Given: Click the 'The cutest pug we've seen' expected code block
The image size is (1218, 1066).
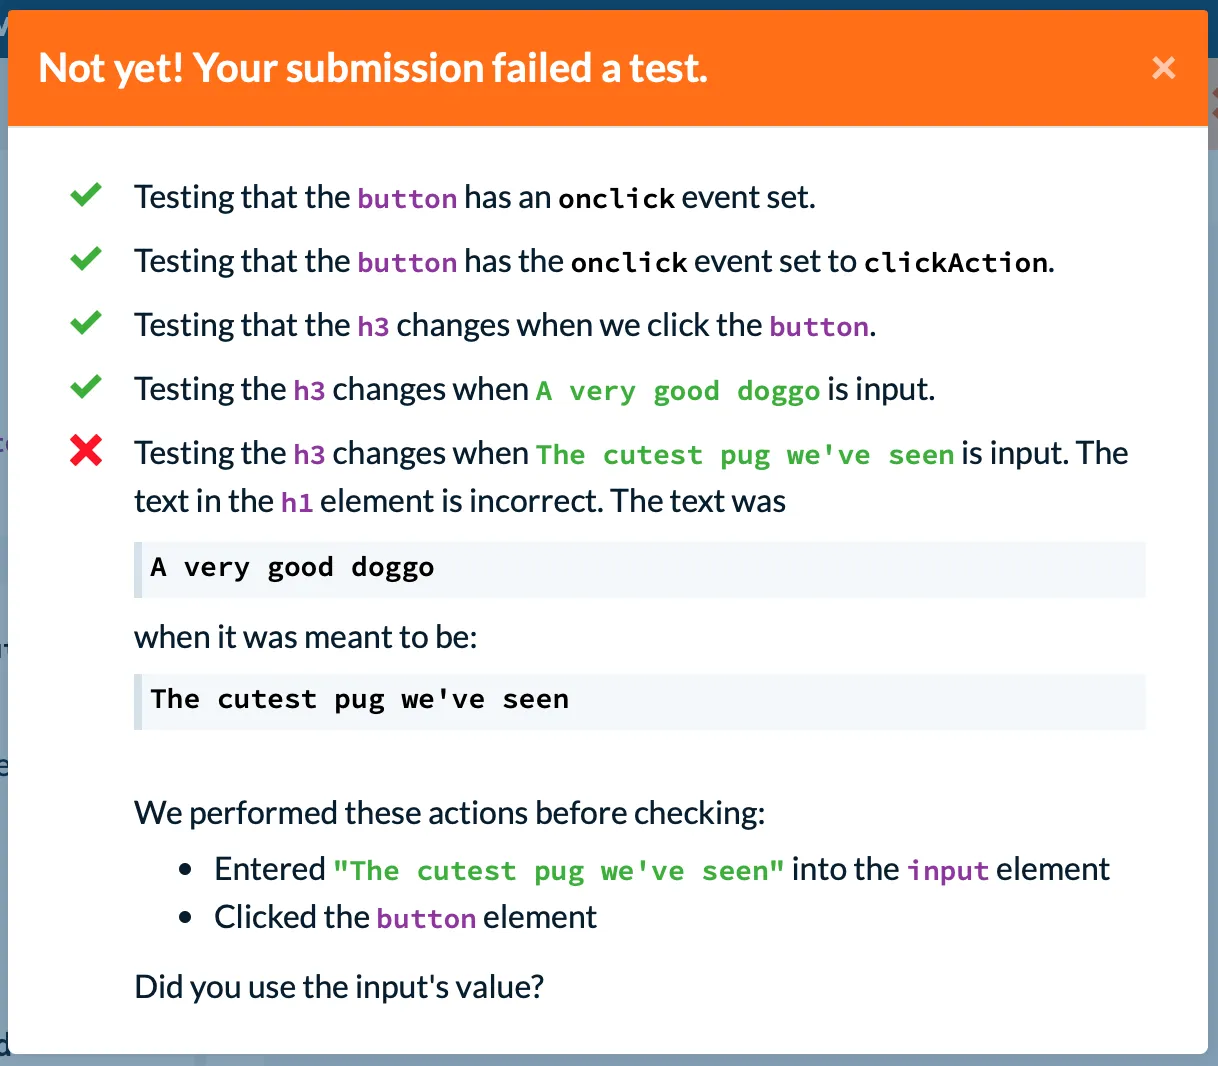Looking at the screenshot, I should point(640,701).
